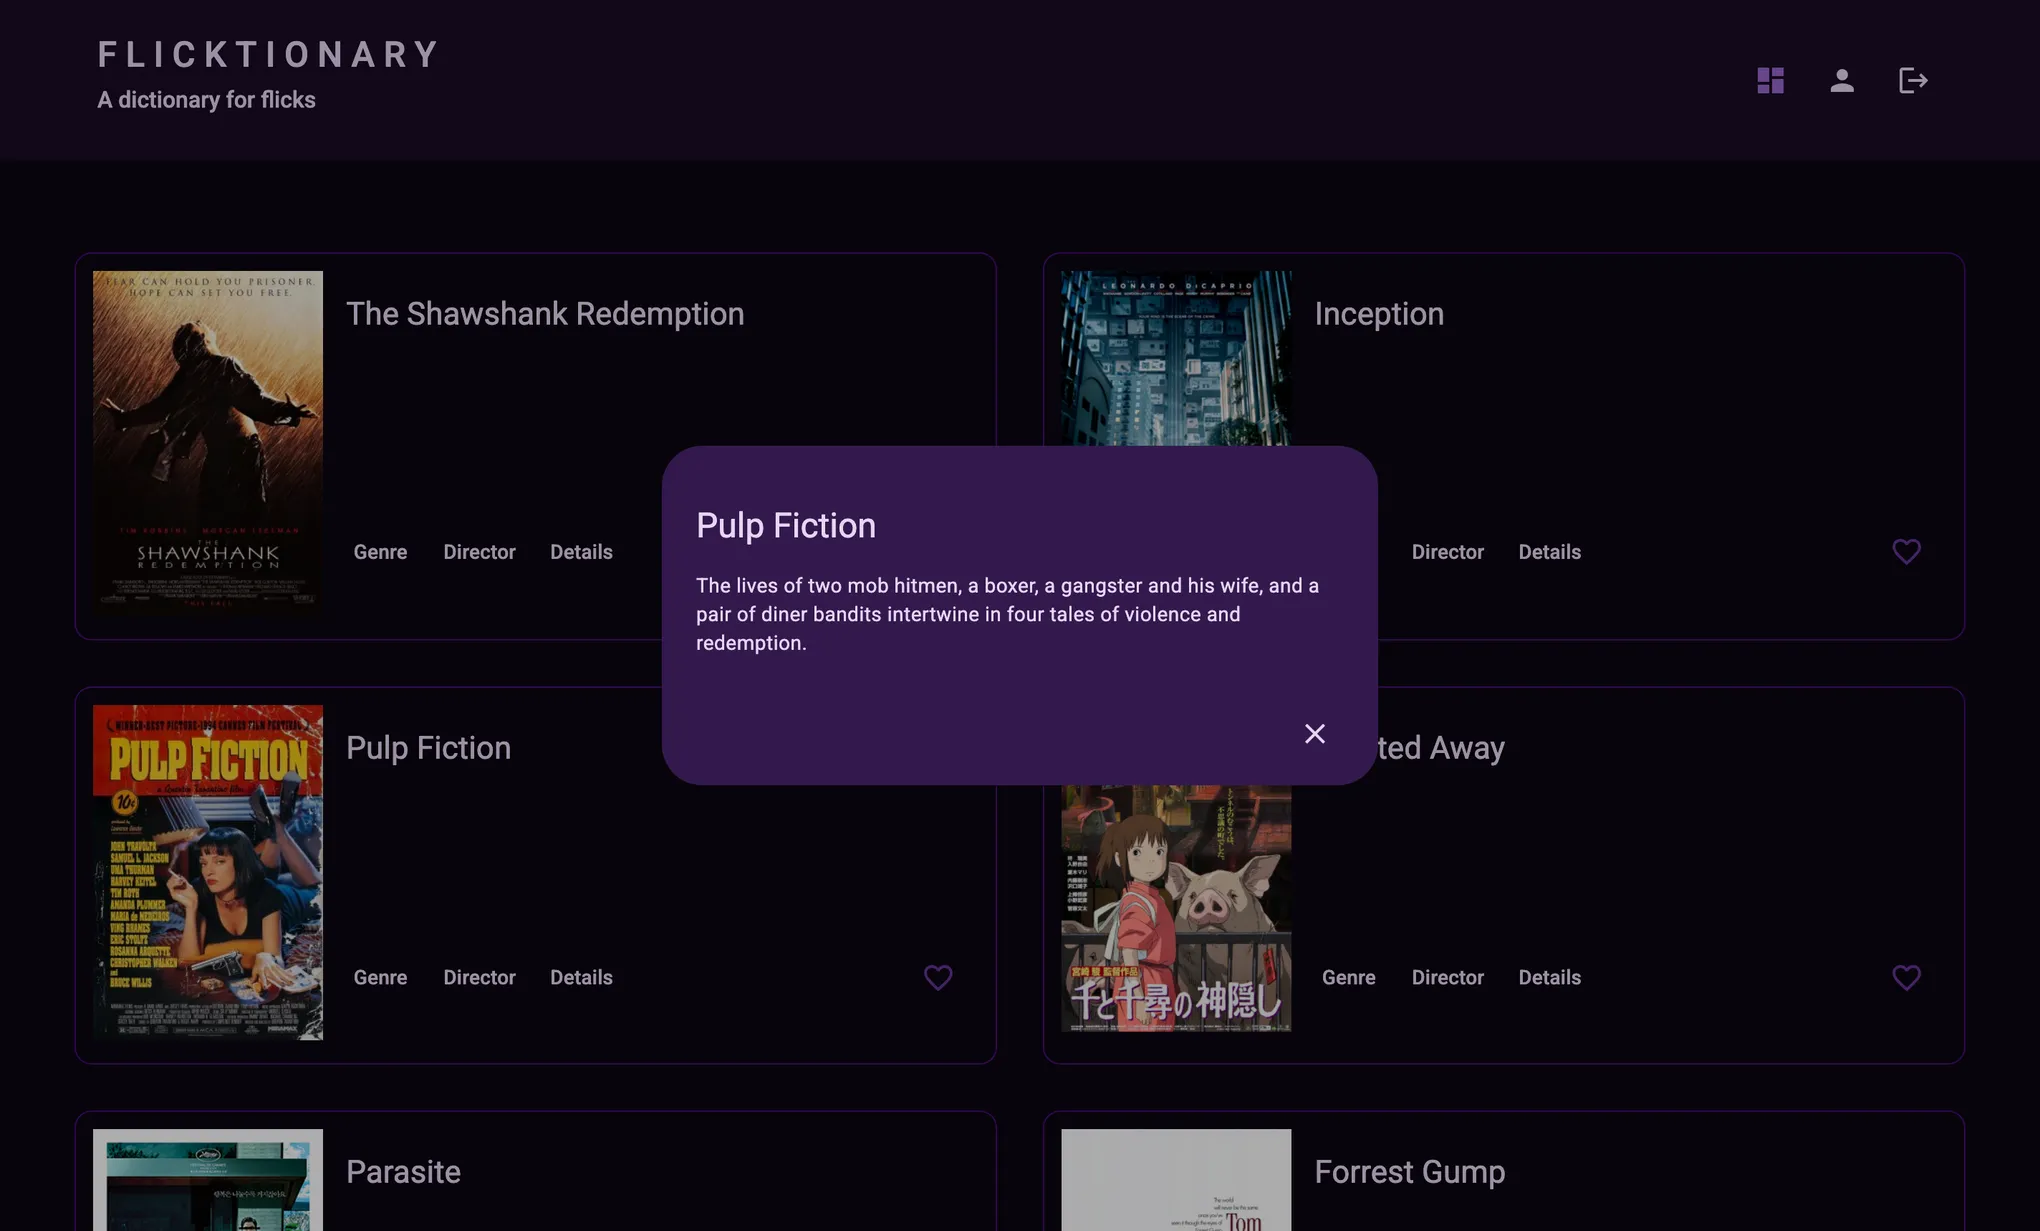Close the Pulp Fiction description popup

coord(1314,733)
